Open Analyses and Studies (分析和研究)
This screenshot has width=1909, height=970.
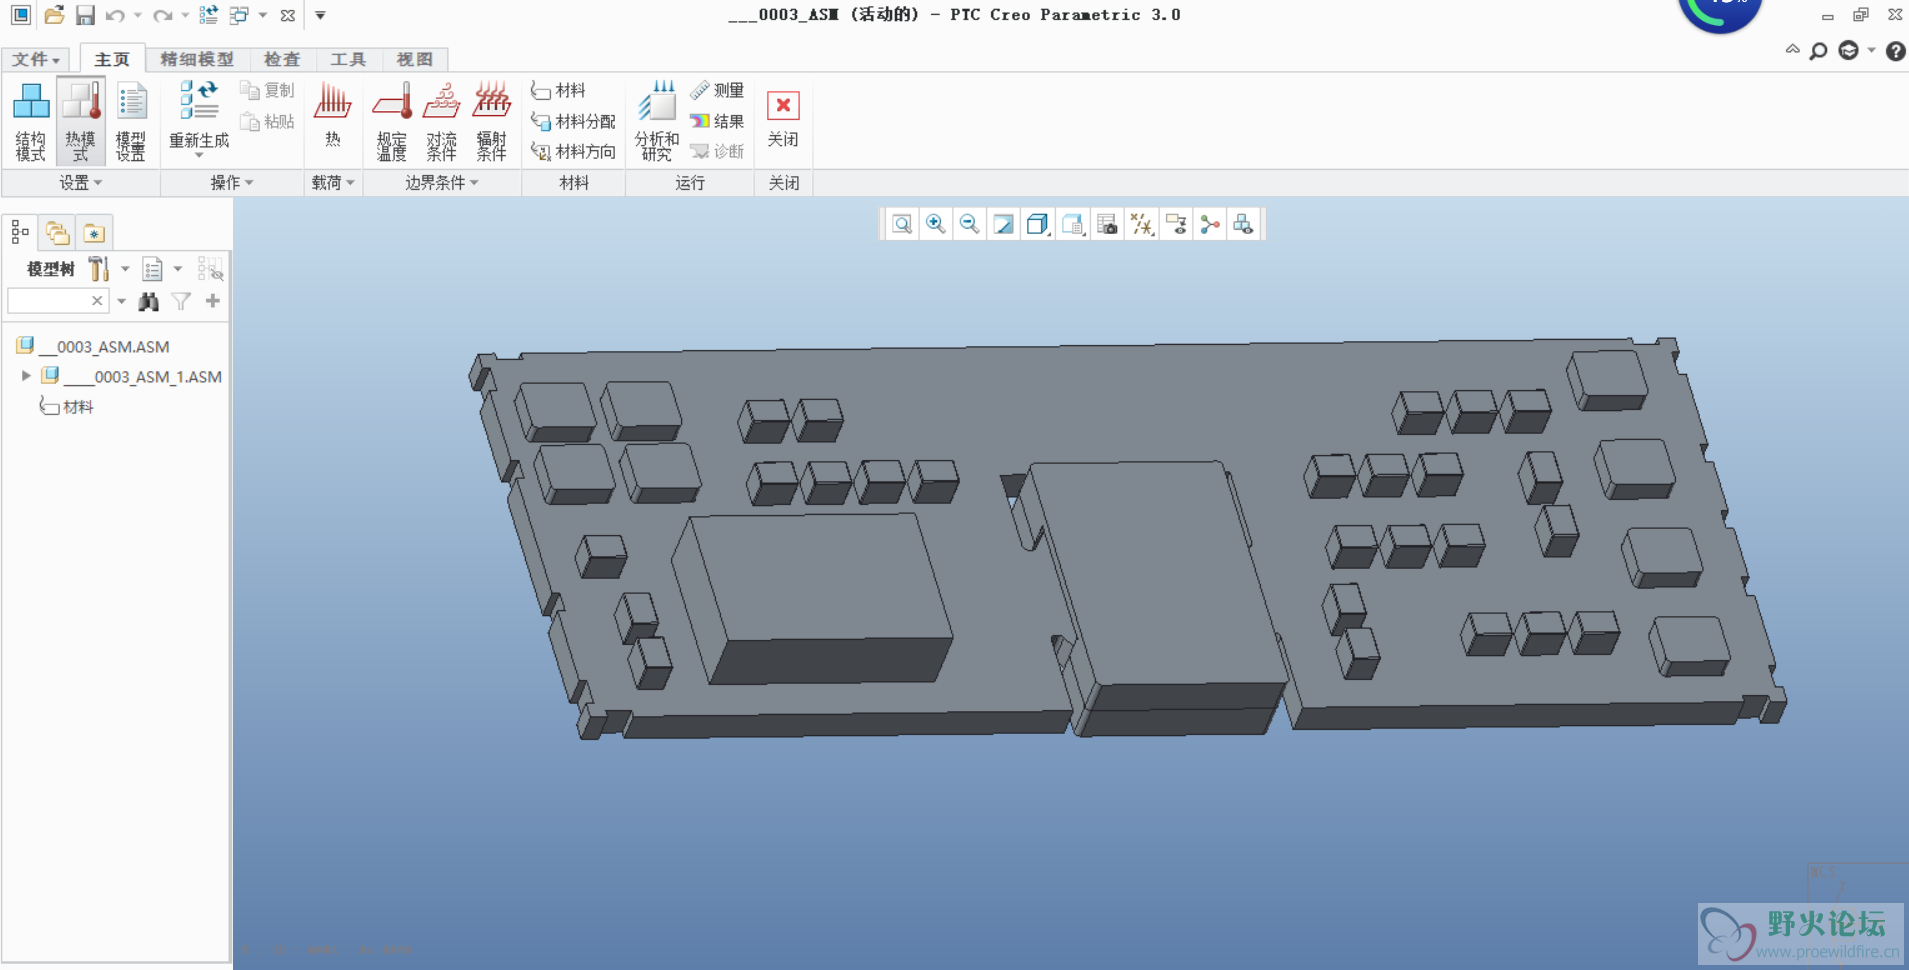pos(656,121)
